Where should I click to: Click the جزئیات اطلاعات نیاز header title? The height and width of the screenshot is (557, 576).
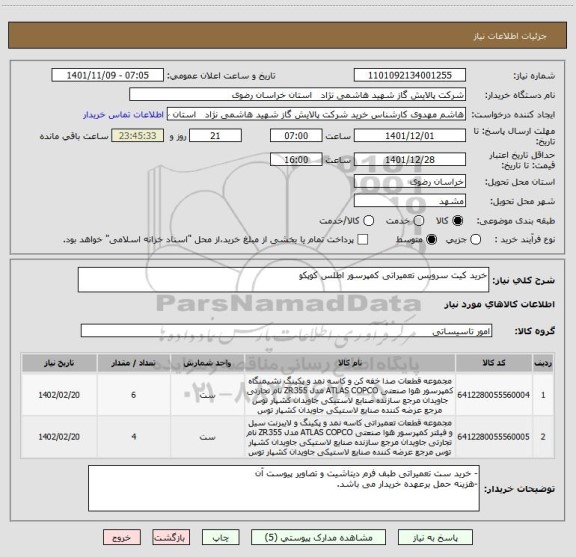pyautogui.click(x=510, y=36)
